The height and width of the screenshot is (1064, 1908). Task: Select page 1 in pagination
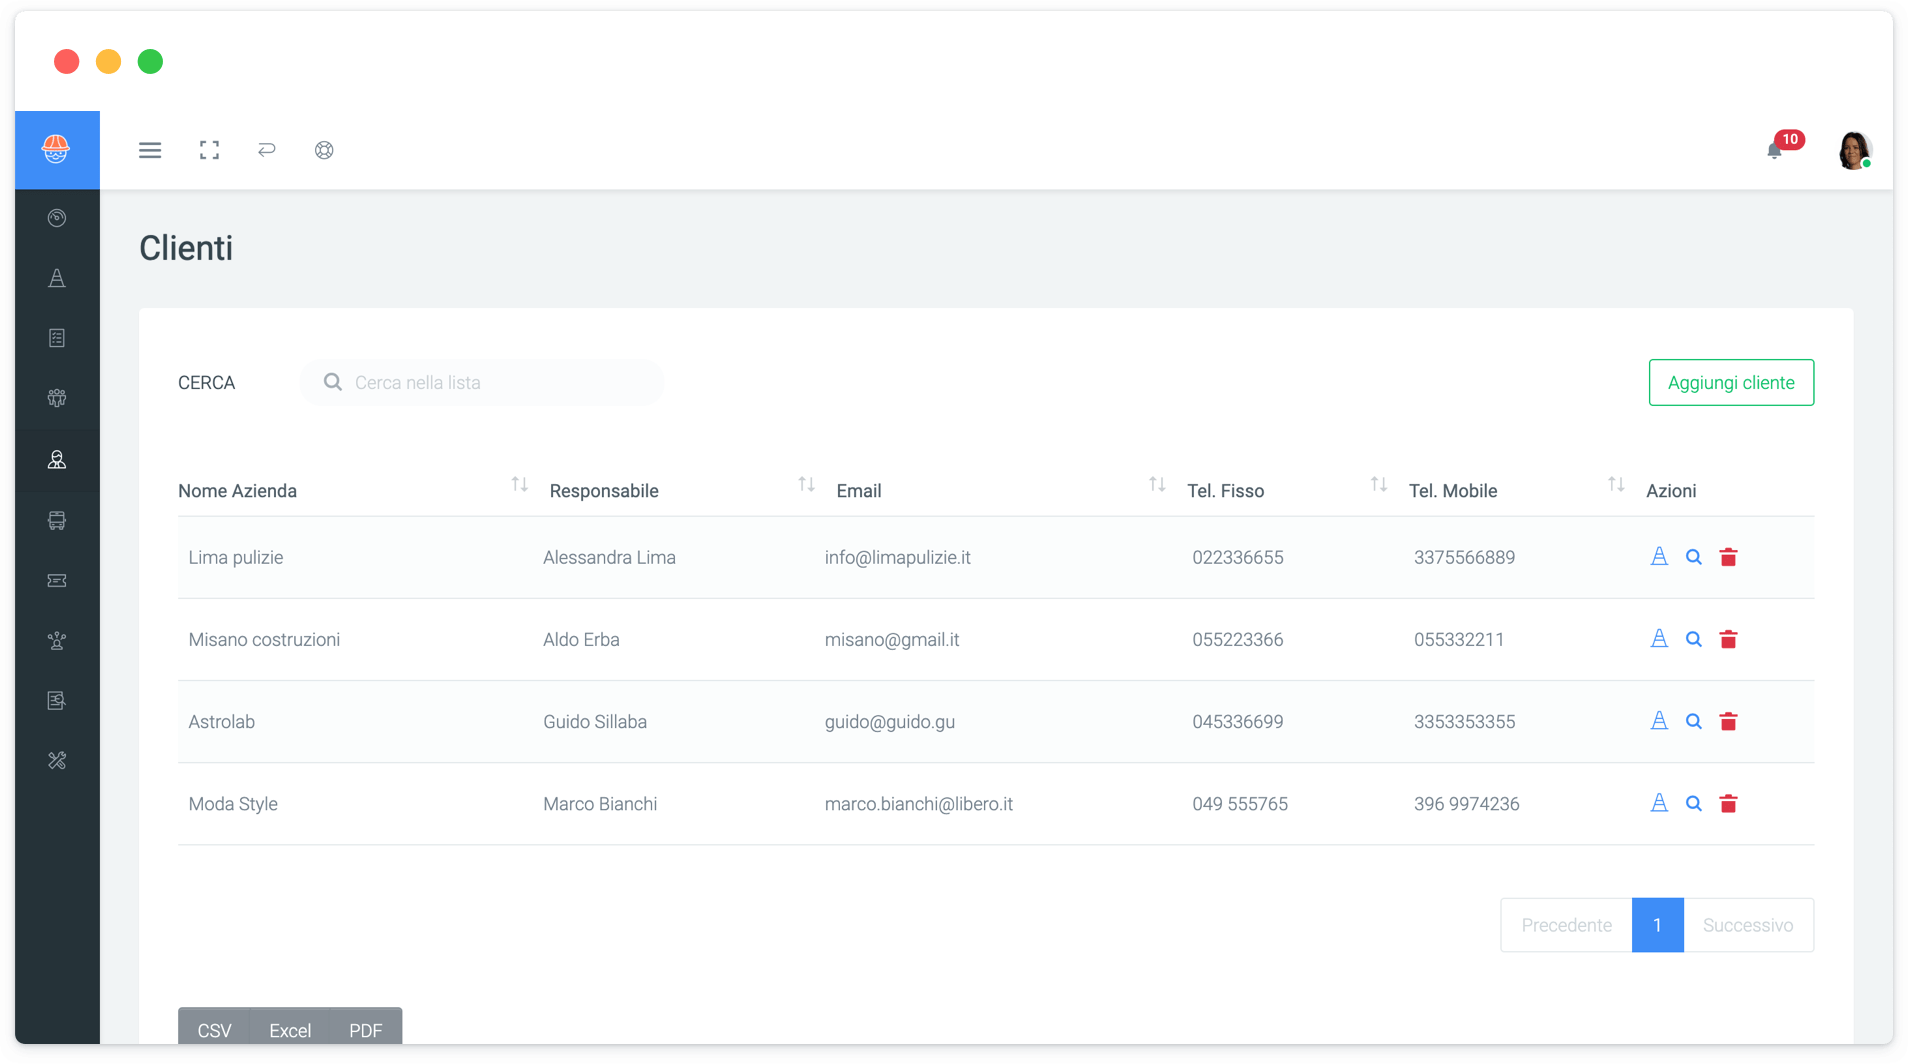1657,925
